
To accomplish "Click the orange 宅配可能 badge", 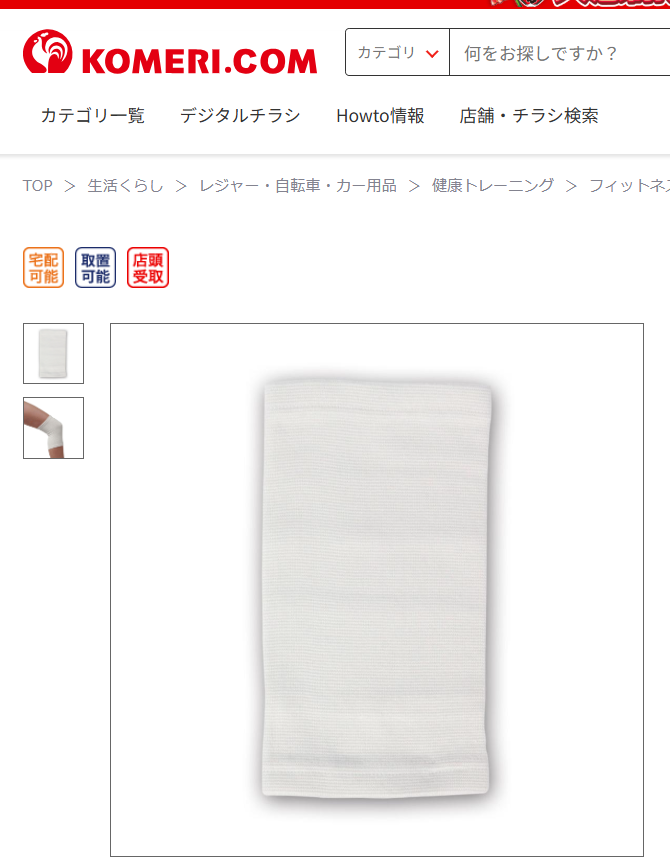I will (x=44, y=267).
